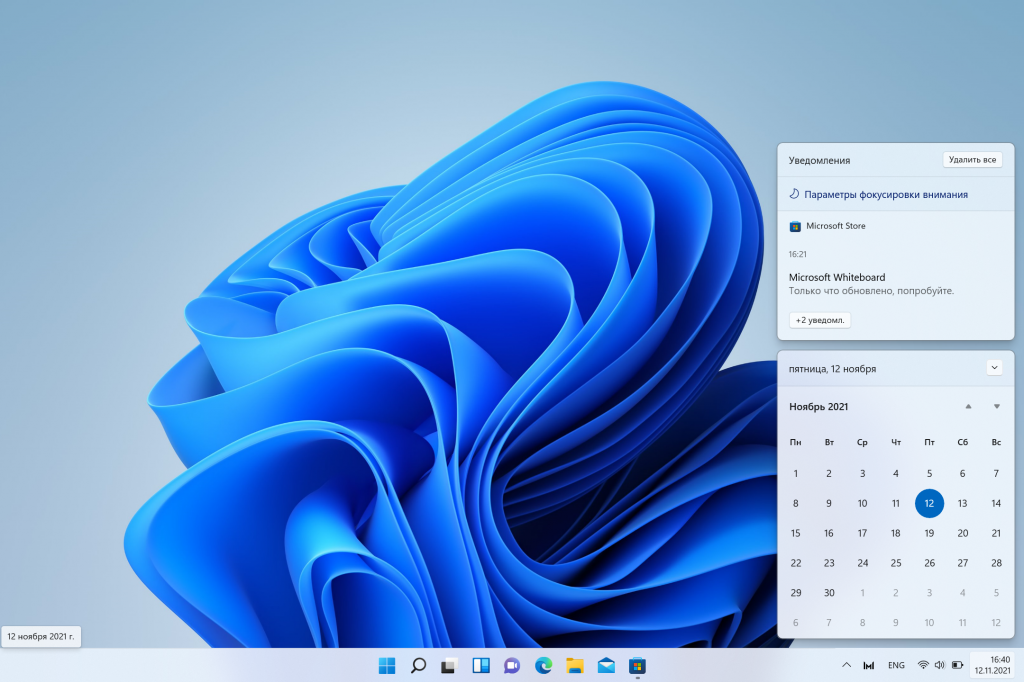Open File Explorer from the taskbar
Screen dimensions: 1024x682
(x=574, y=665)
